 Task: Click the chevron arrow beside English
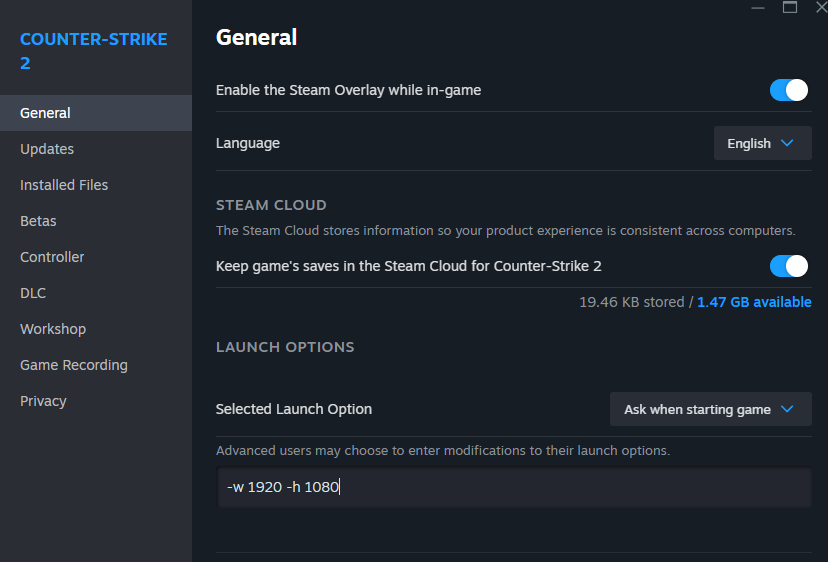787,143
